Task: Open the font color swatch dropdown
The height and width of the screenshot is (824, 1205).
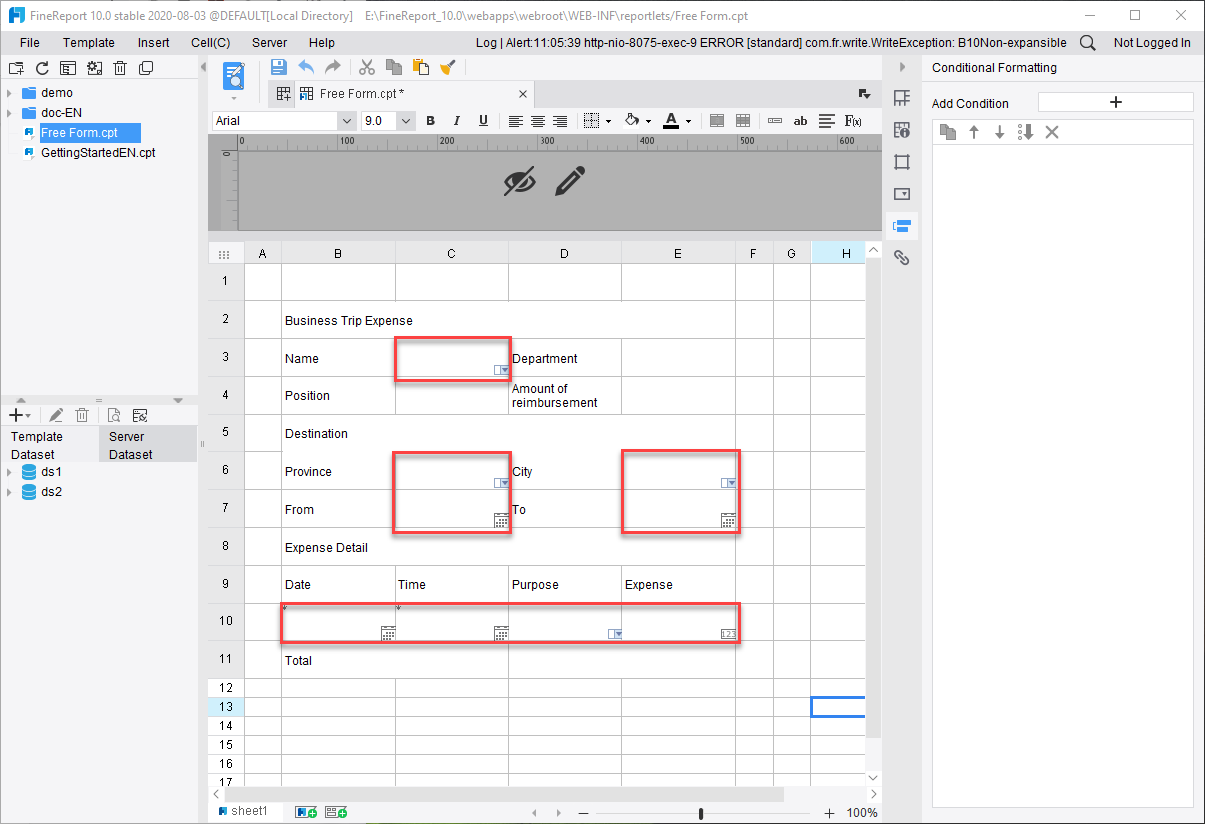Action: point(687,120)
